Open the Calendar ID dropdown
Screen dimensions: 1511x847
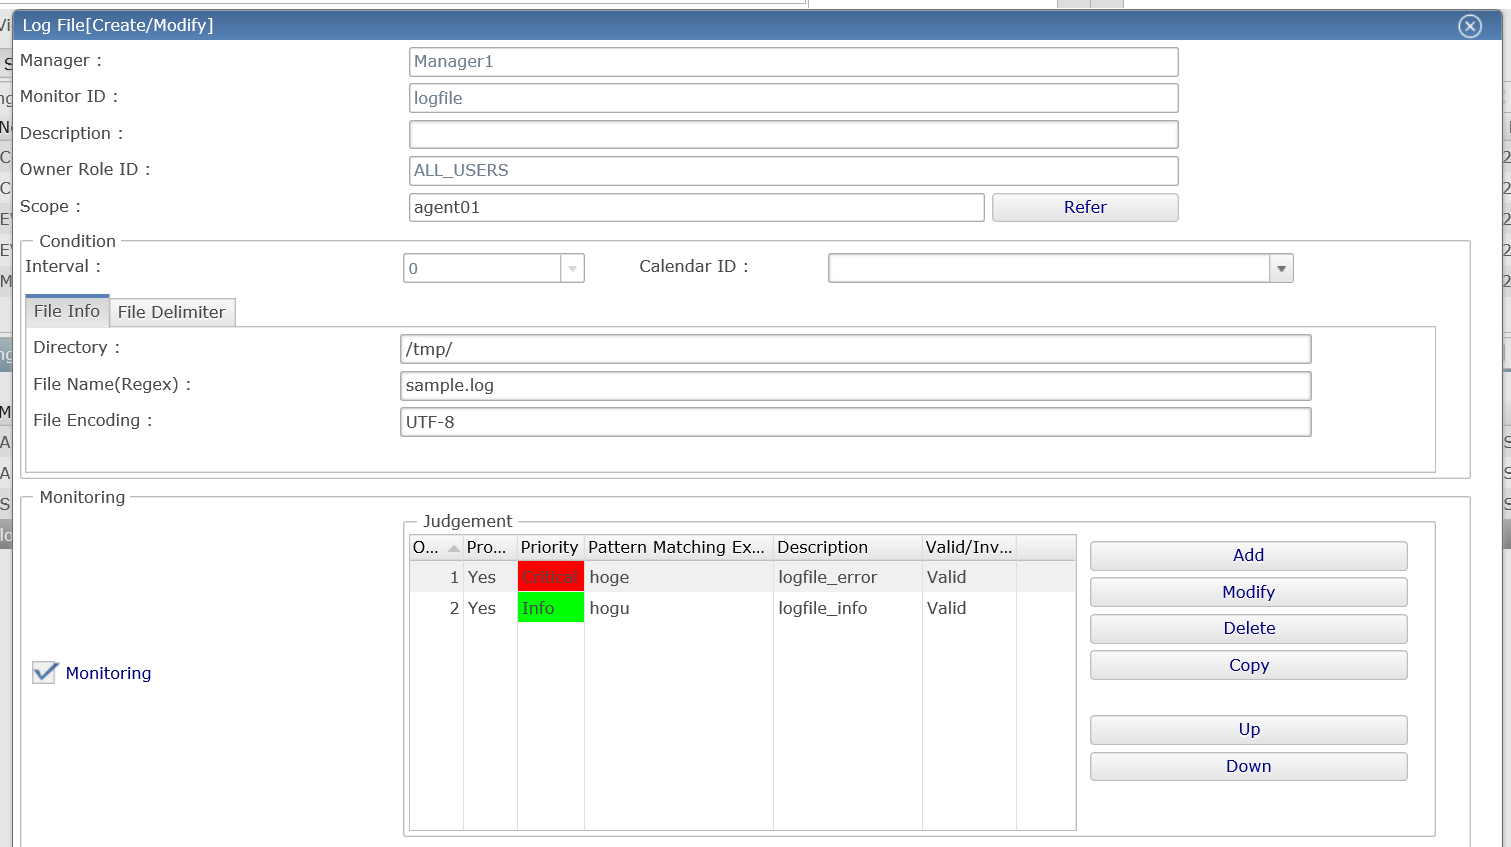pyautogui.click(x=1280, y=268)
